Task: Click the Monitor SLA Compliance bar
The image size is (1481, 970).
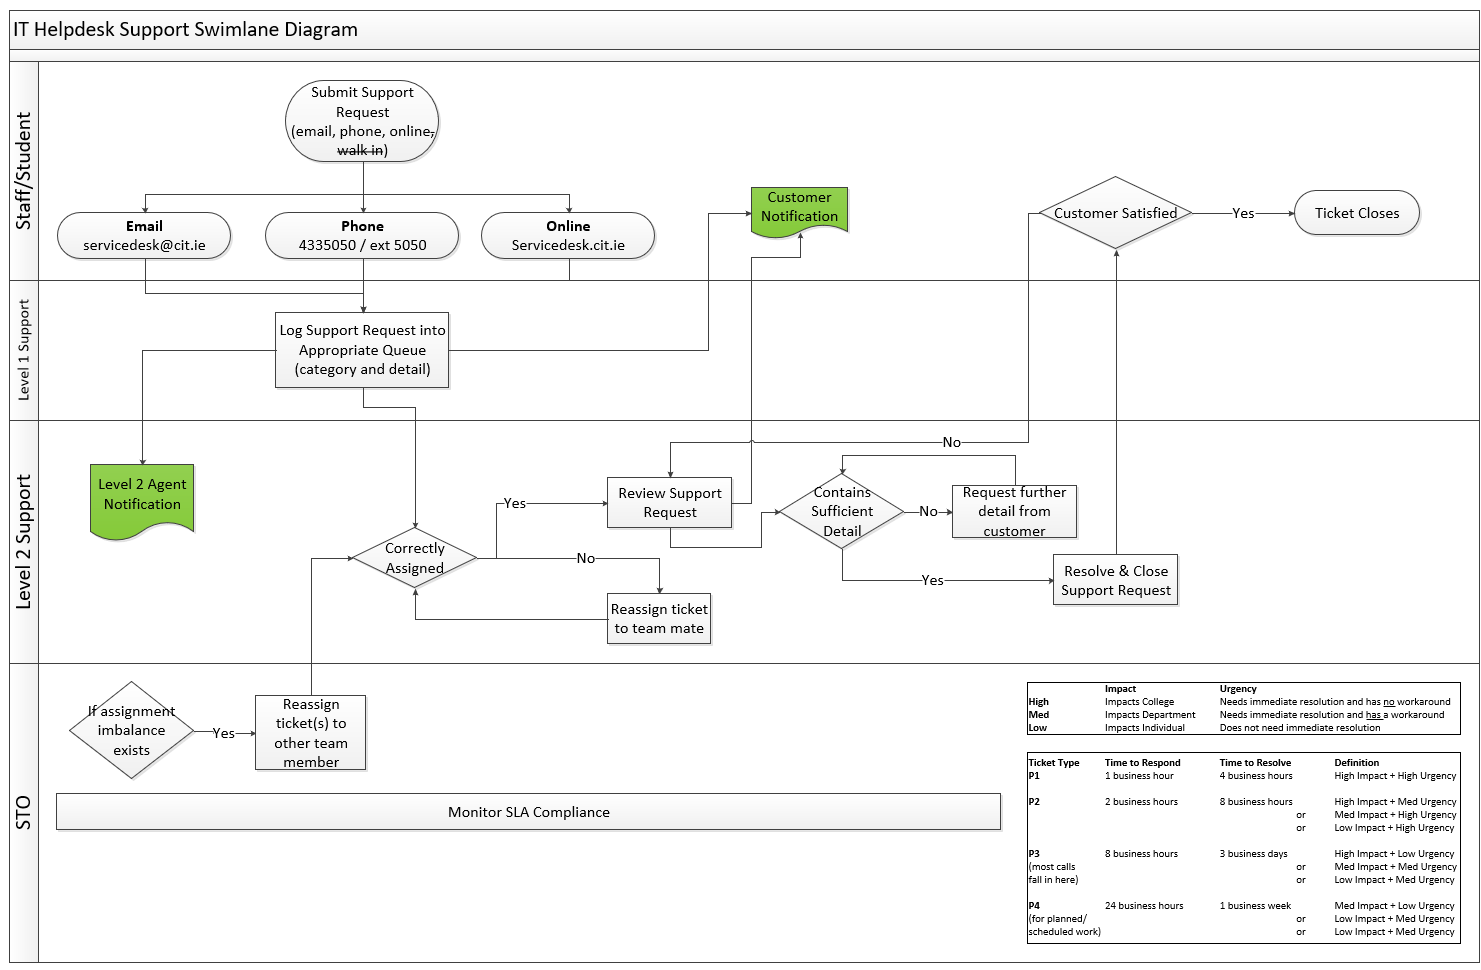Action: (x=529, y=811)
